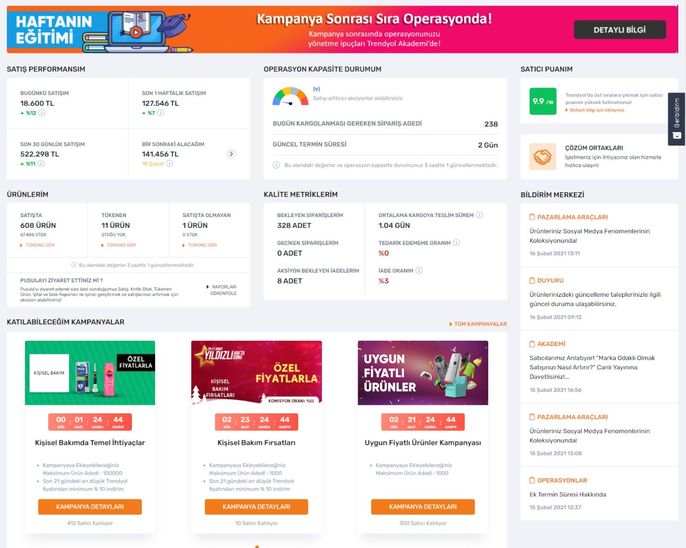Open Pazarlama Araçları notification dated 15 Şubat 13:06
The image size is (686, 548).
tap(599, 435)
